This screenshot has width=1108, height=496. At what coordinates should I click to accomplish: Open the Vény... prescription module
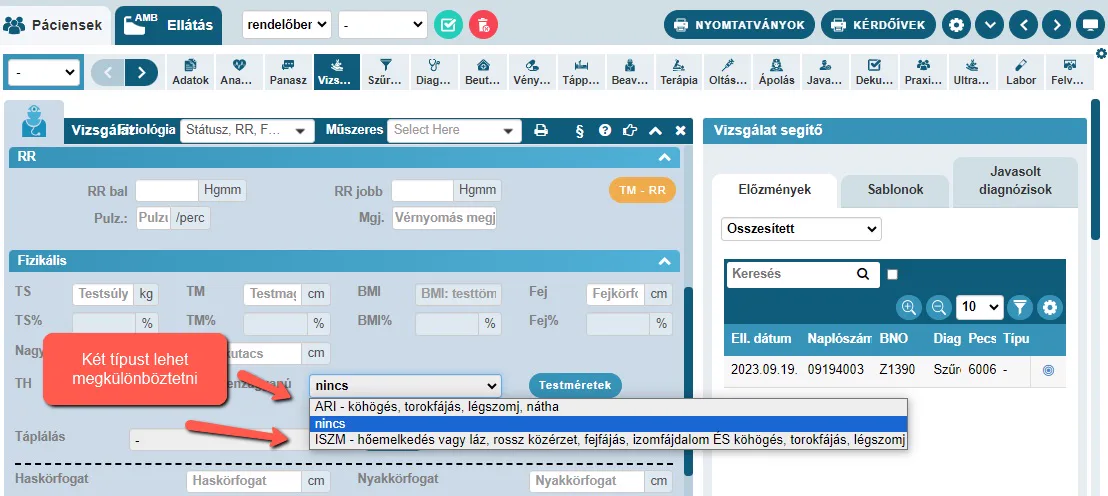coord(532,72)
